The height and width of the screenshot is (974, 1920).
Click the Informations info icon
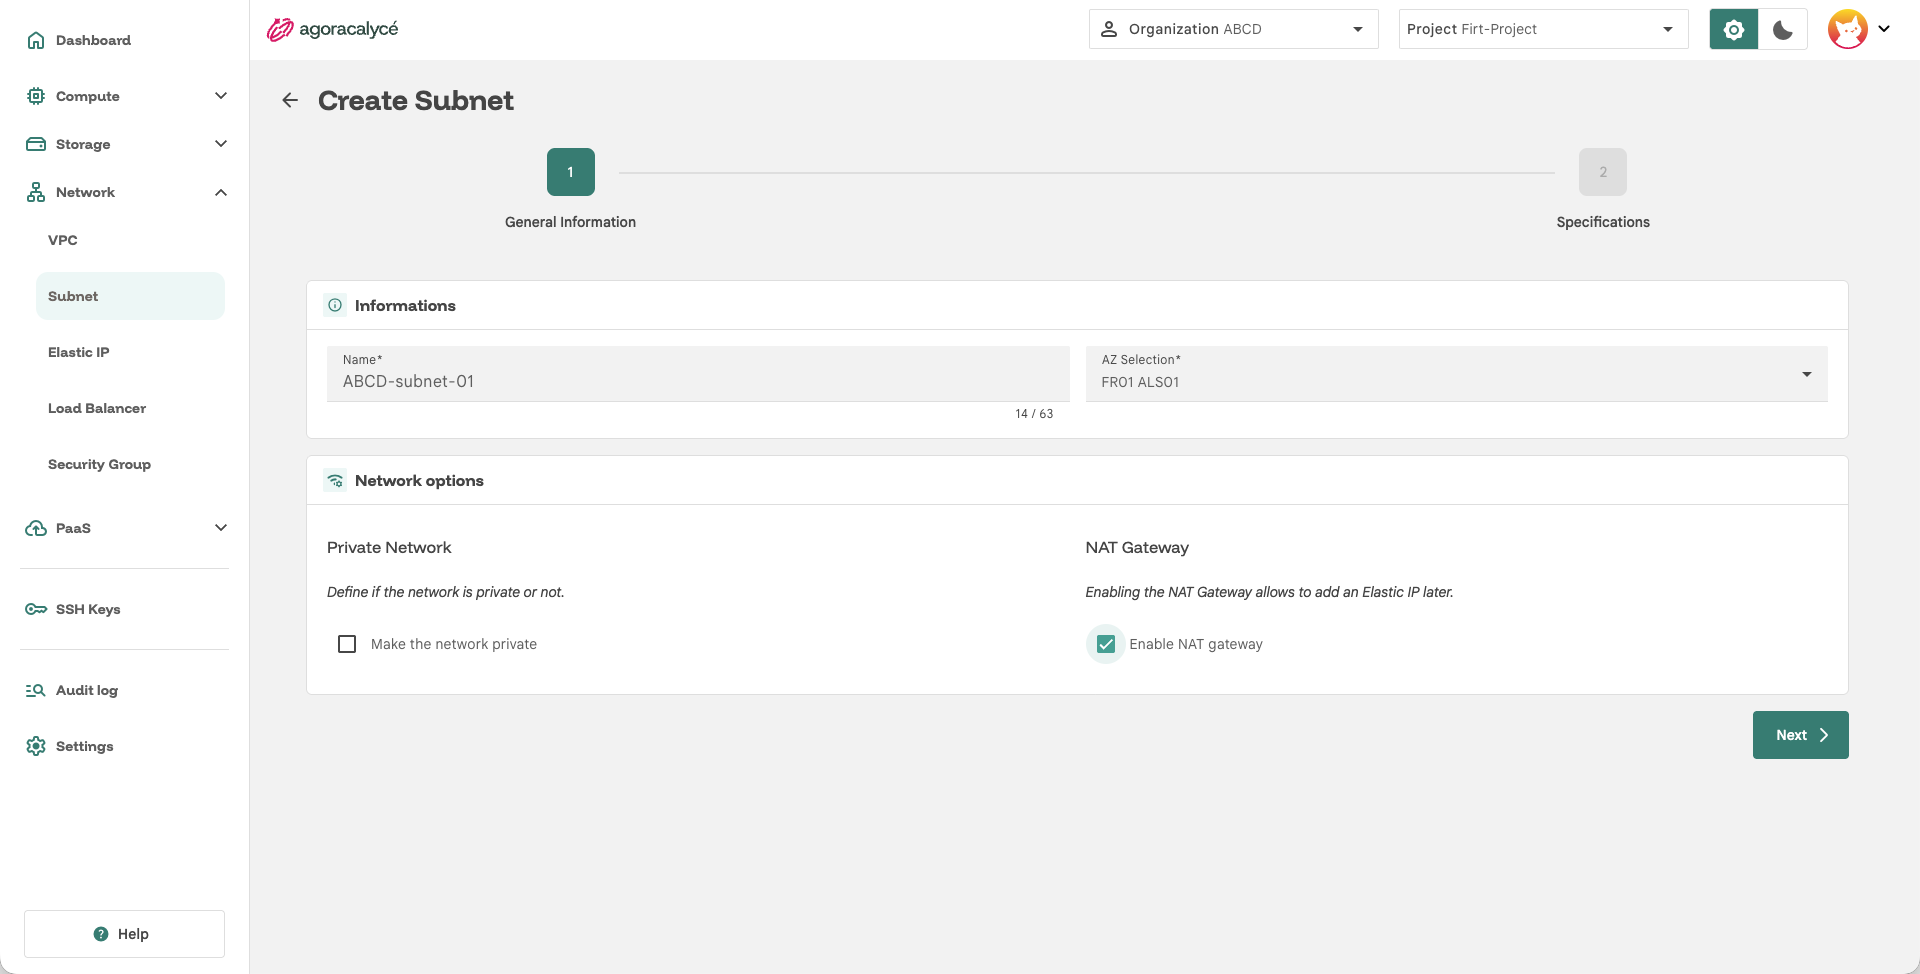click(335, 305)
